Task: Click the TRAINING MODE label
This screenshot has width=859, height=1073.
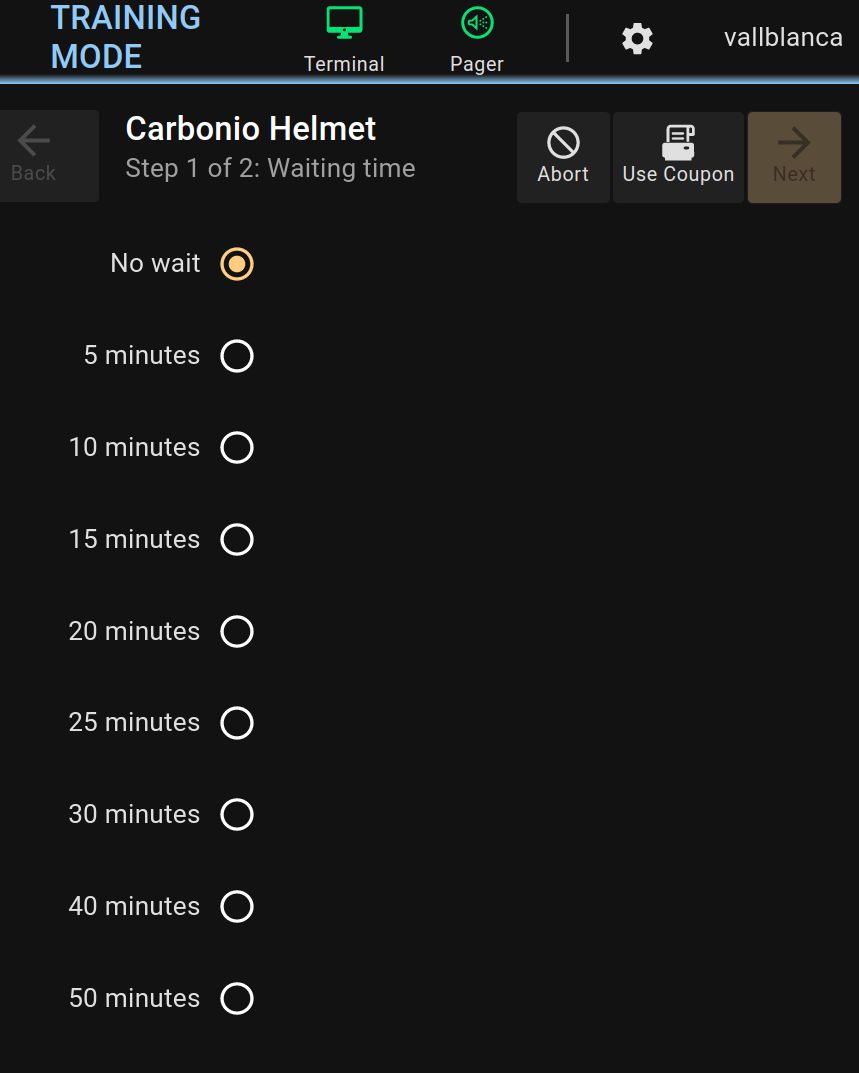Action: point(125,37)
